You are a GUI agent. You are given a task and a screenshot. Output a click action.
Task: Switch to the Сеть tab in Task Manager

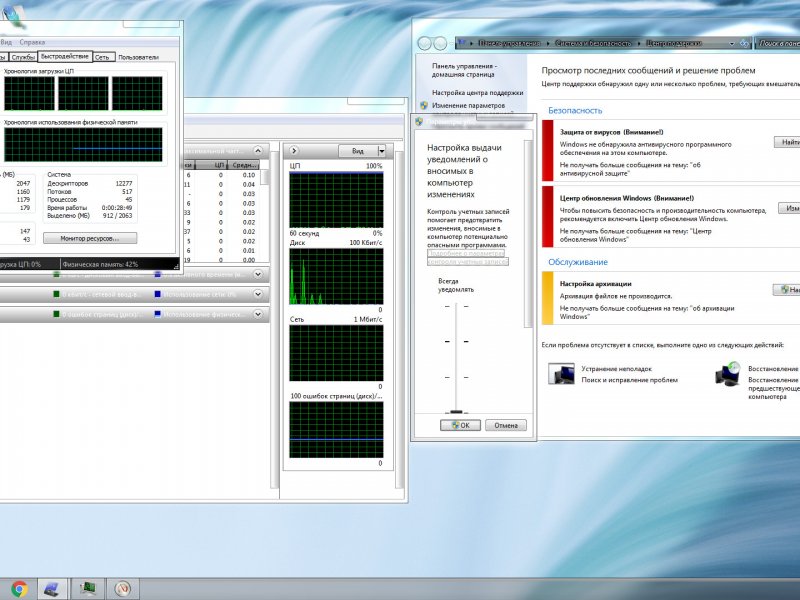[x=102, y=57]
